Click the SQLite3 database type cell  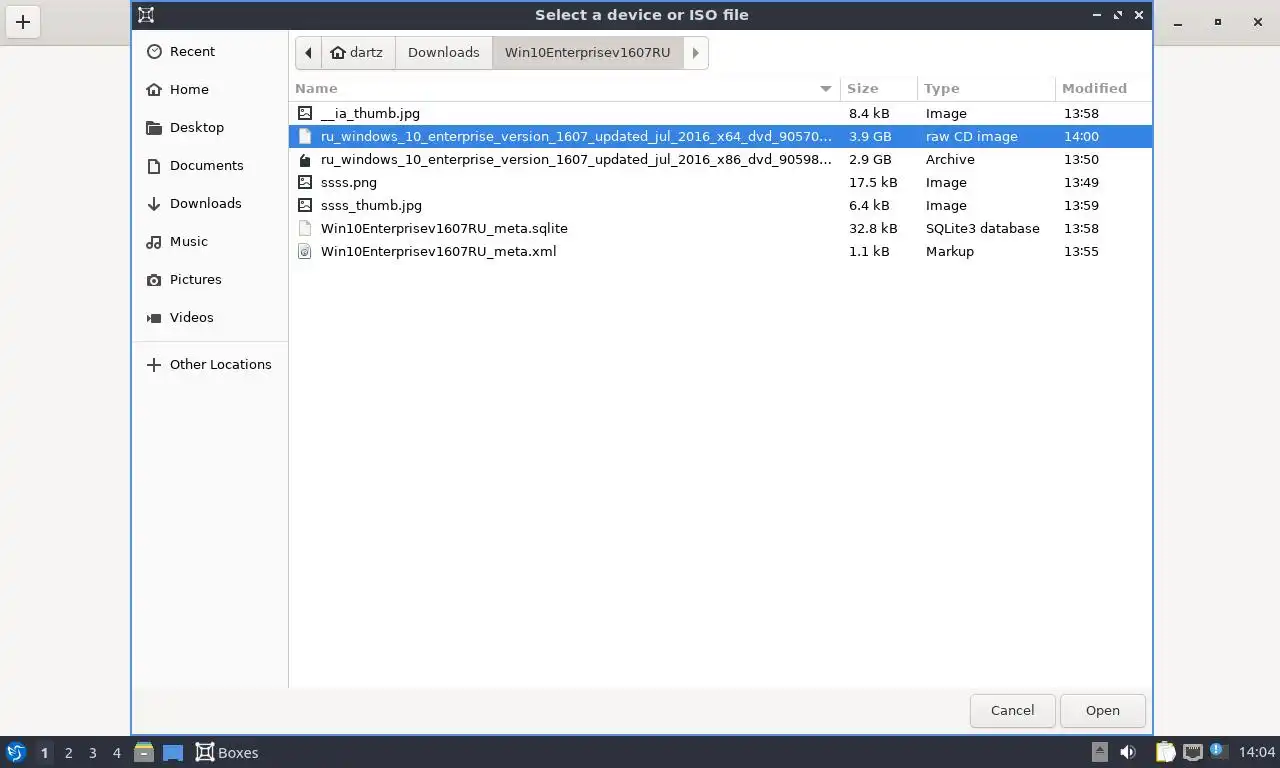click(x=982, y=228)
